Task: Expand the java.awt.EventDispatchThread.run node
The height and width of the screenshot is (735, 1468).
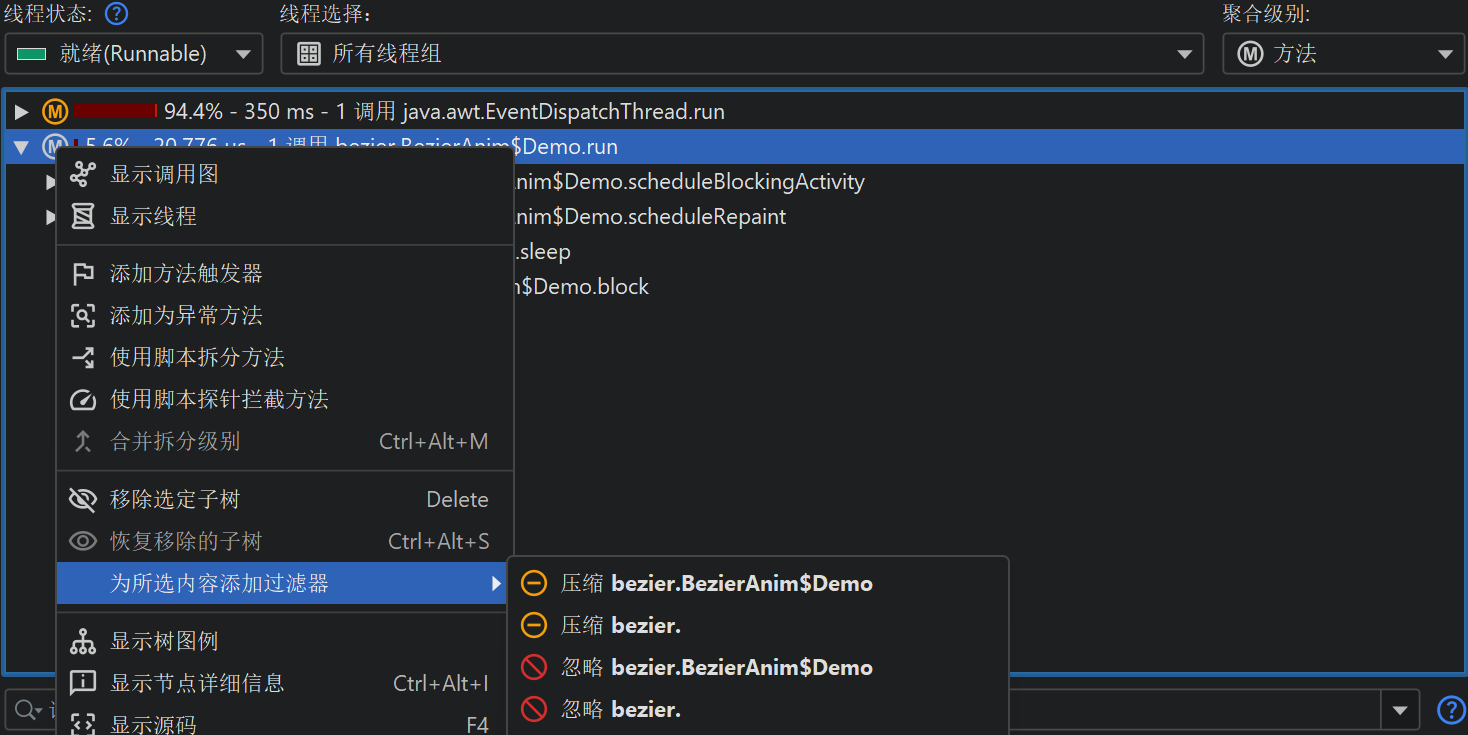Action: tap(22, 112)
